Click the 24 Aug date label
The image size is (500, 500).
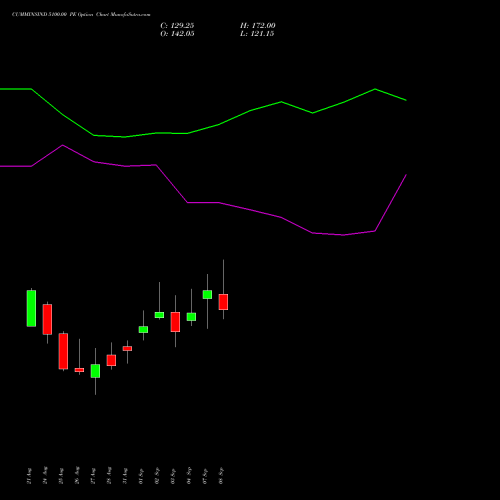pyautogui.click(x=45, y=476)
